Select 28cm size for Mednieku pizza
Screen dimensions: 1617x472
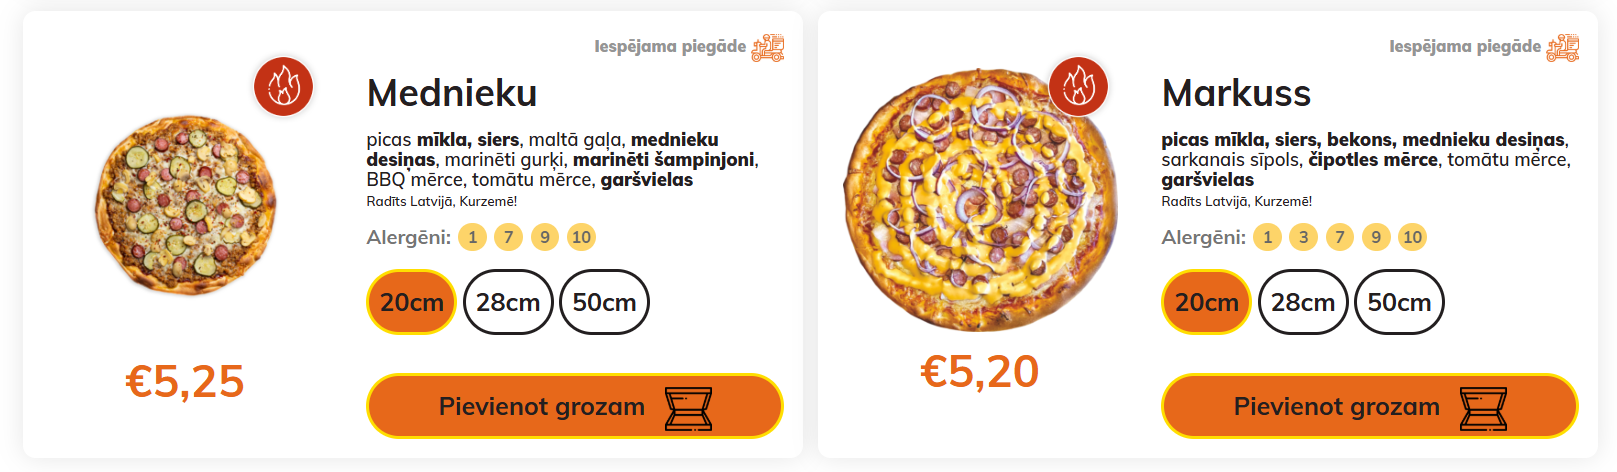[x=508, y=302]
